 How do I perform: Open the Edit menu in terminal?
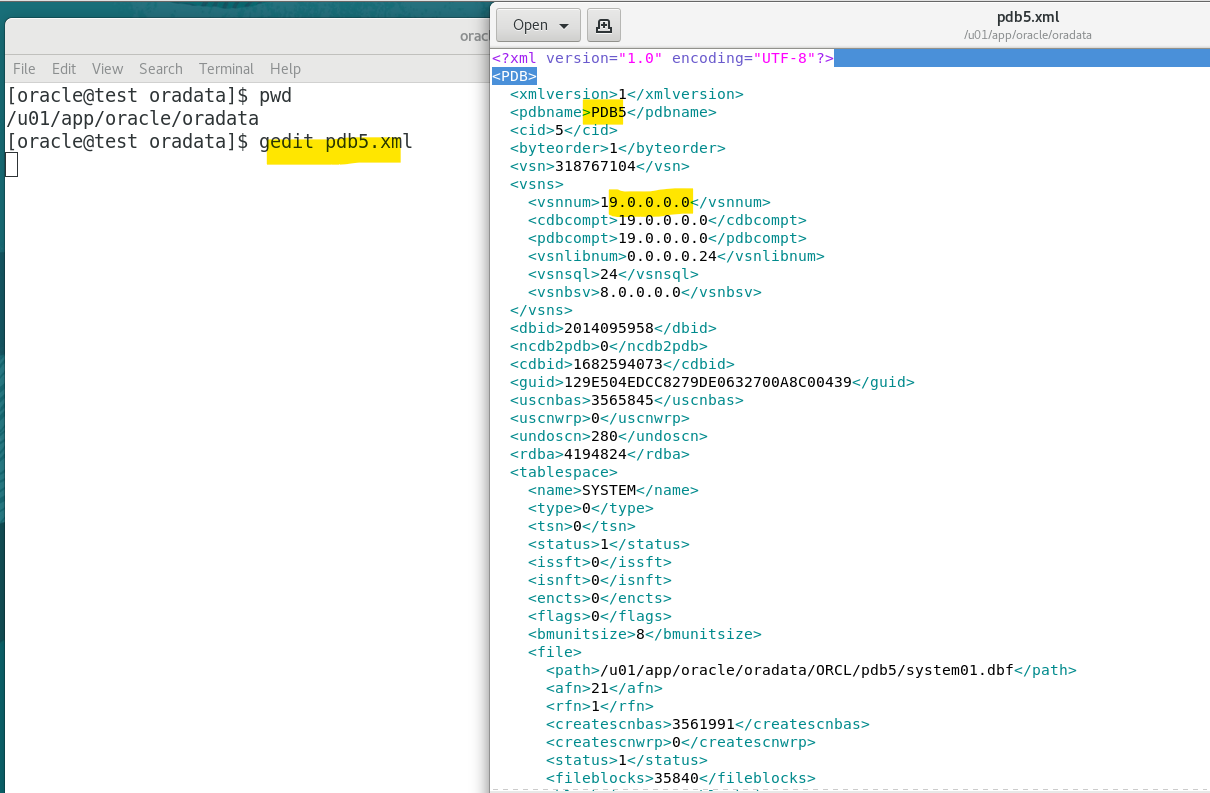tap(64, 68)
